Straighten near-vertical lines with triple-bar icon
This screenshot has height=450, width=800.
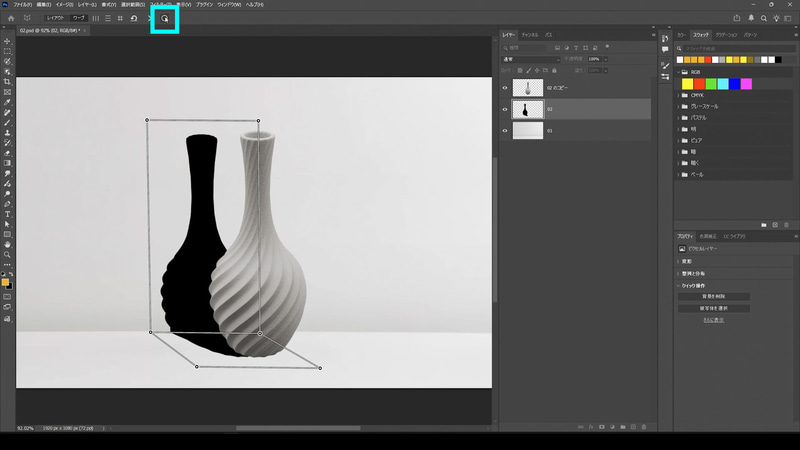pyautogui.click(x=95, y=18)
